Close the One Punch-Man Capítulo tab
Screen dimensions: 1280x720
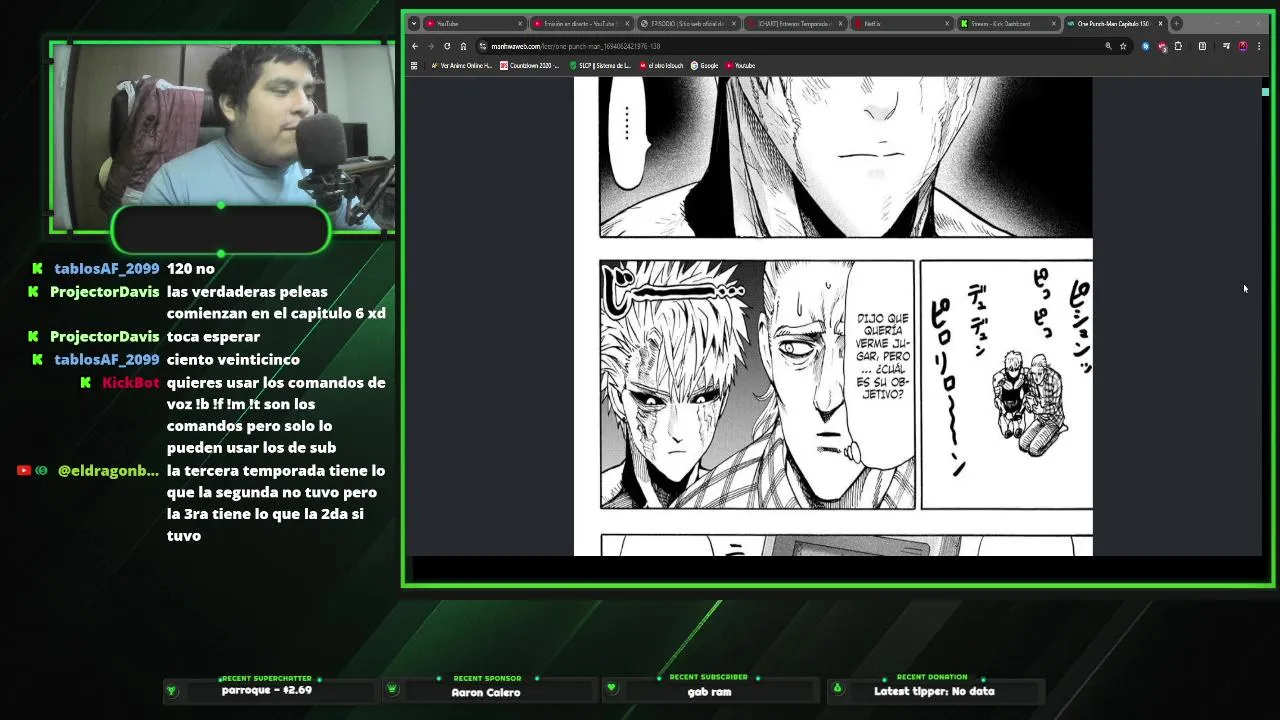(1160, 23)
